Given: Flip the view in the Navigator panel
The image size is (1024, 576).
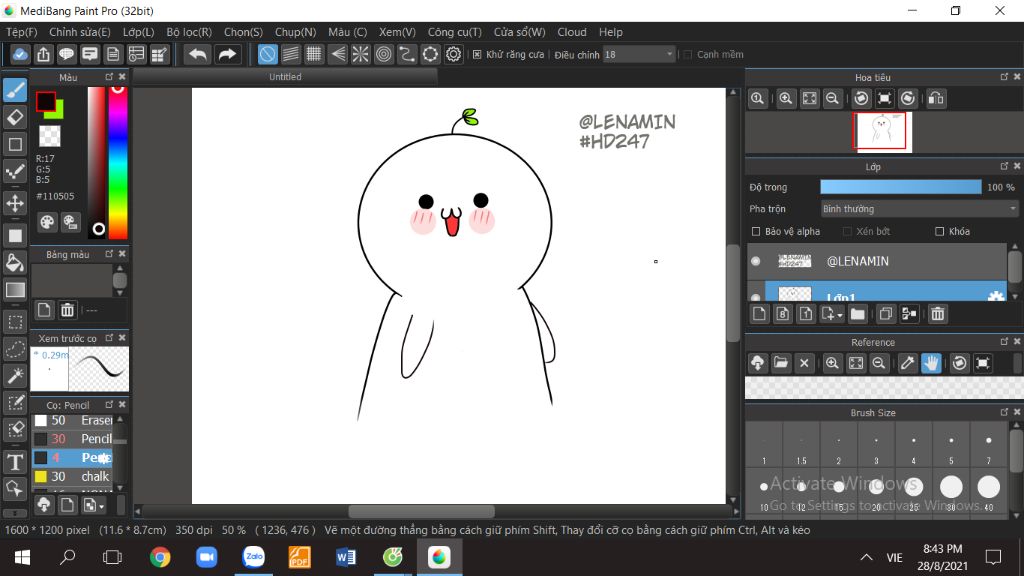Looking at the screenshot, I should (936, 99).
